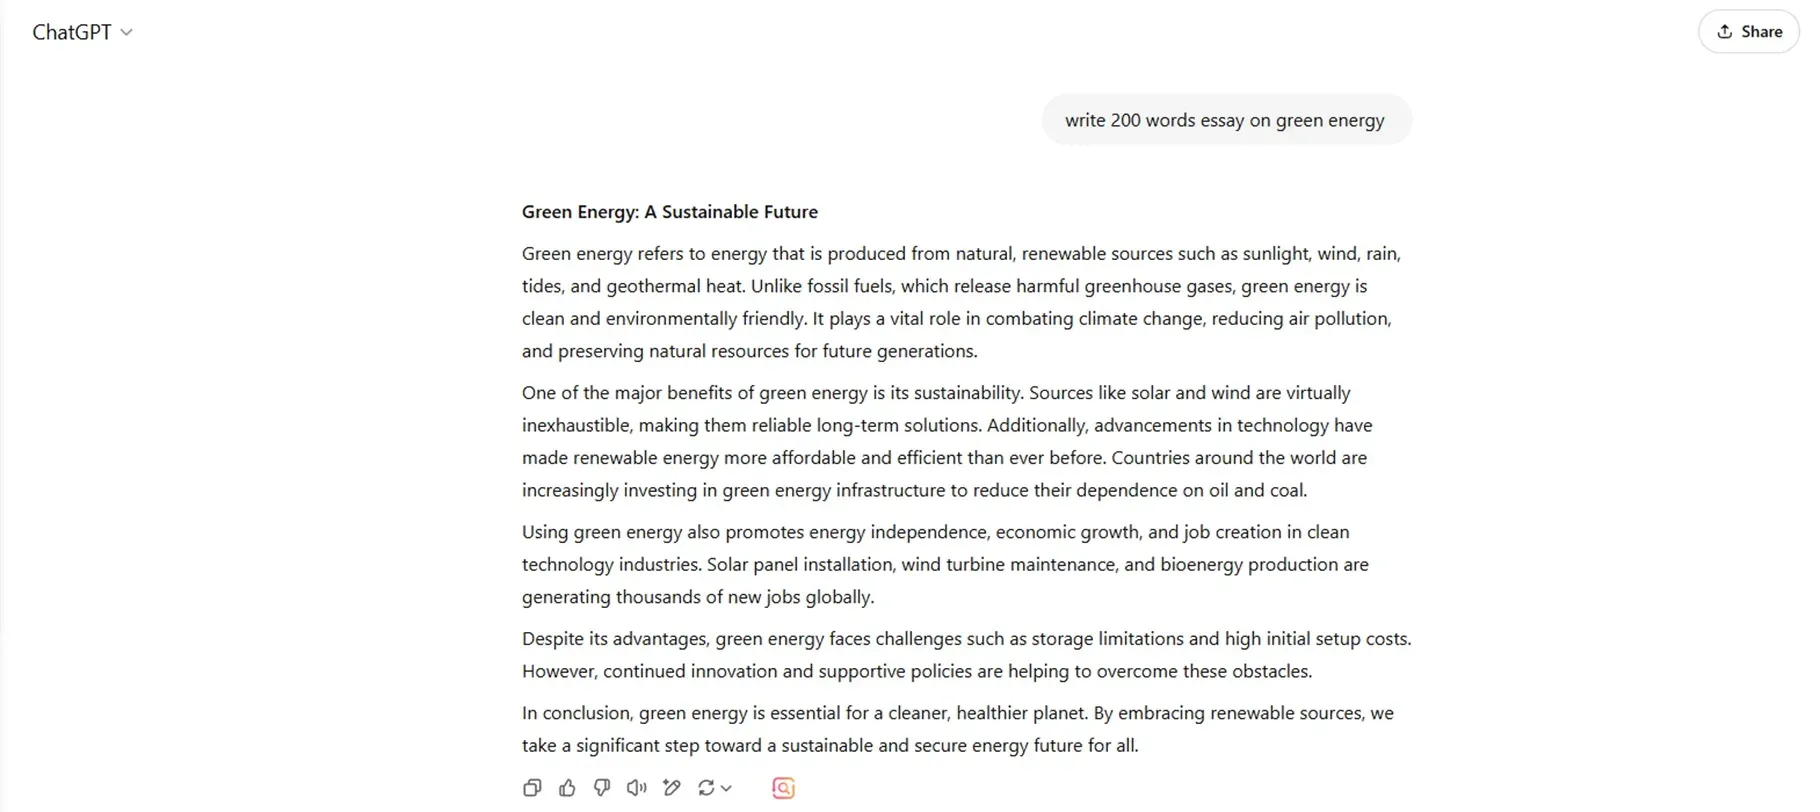
Task: Click the user prompt message bubble
Action: (1225, 120)
